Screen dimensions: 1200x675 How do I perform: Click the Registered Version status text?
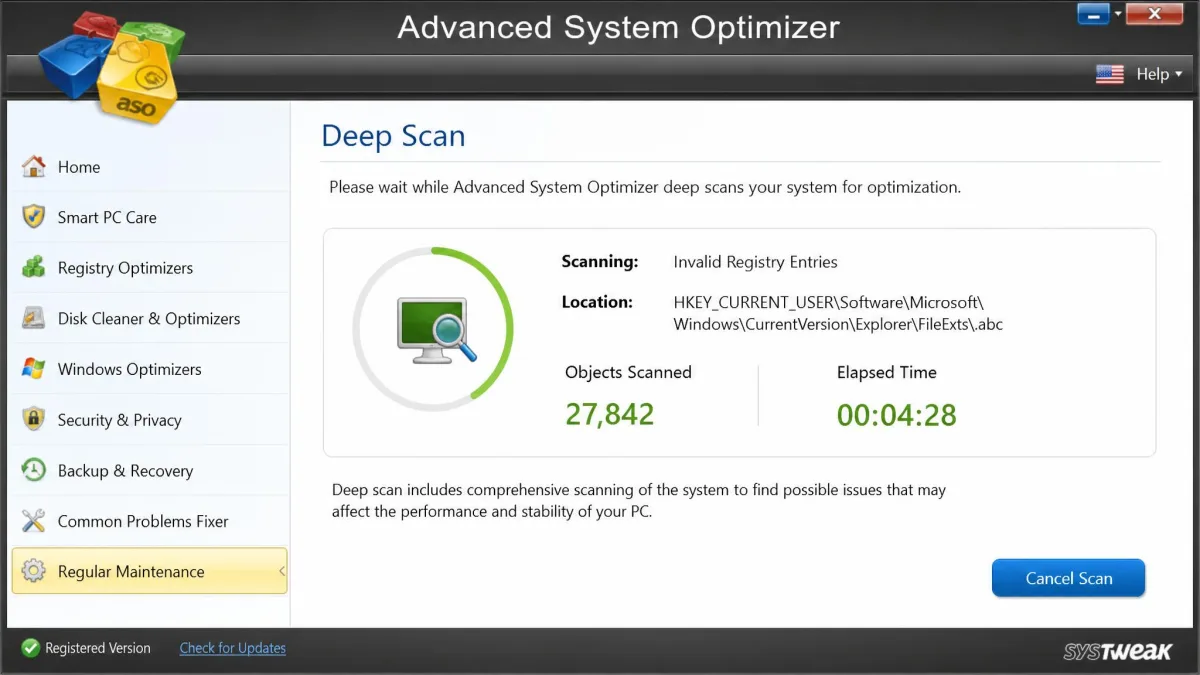[98, 648]
